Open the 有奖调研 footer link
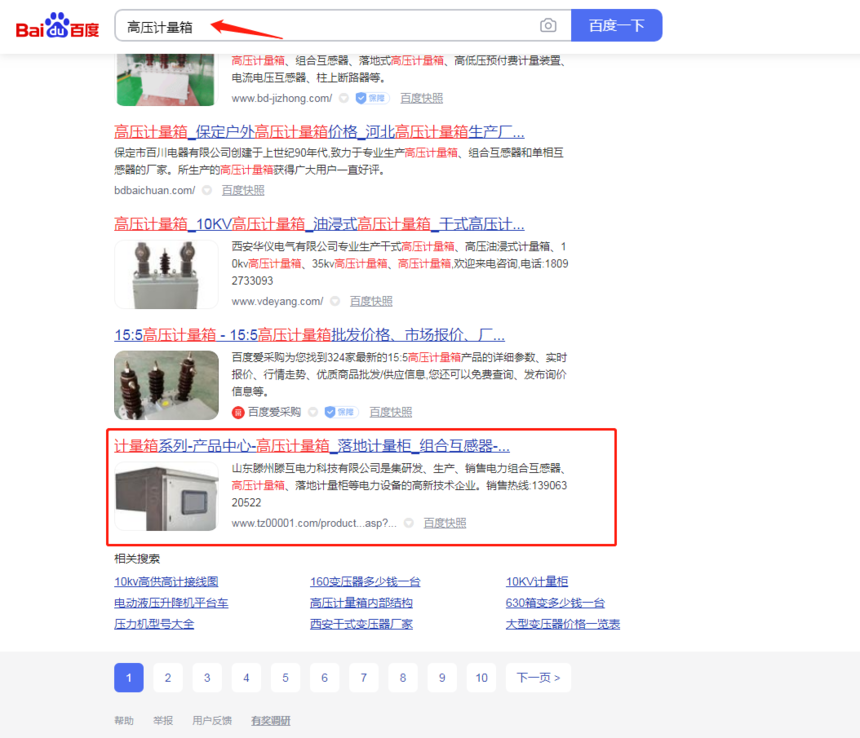This screenshot has width=860, height=738. pos(271,720)
